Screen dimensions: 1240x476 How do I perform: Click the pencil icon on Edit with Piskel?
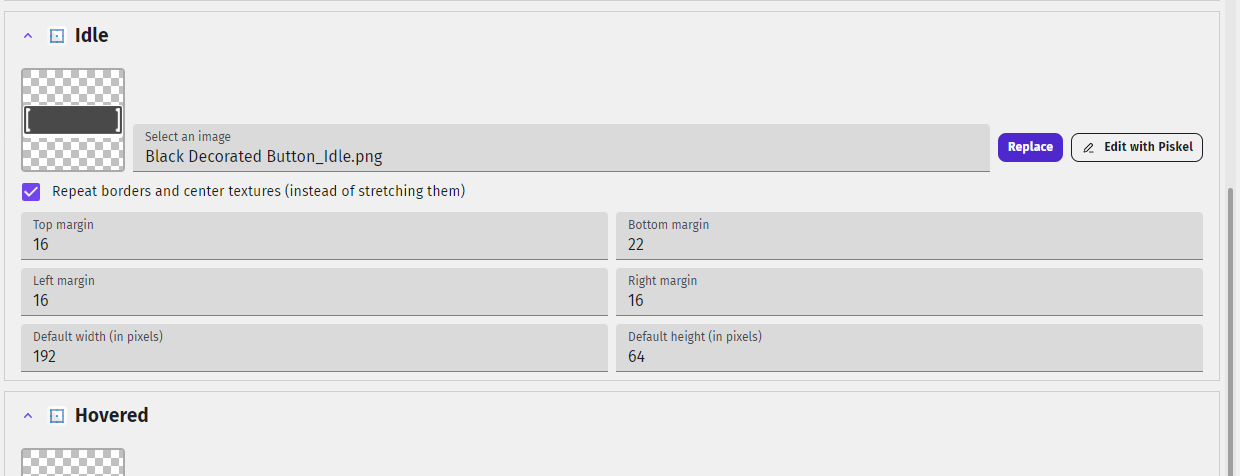[1089, 147]
